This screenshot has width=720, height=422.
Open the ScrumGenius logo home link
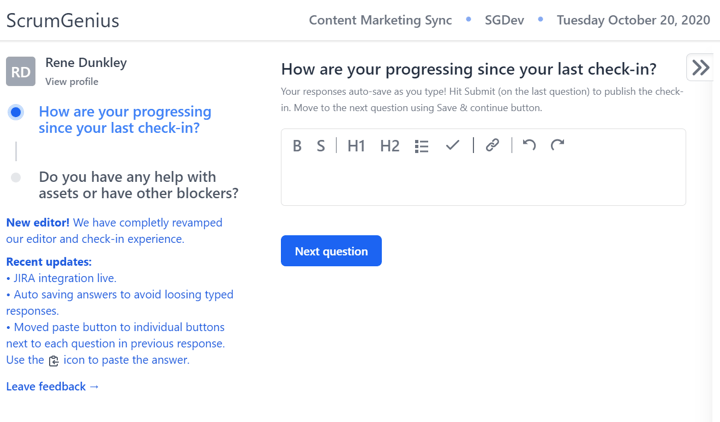(x=62, y=21)
